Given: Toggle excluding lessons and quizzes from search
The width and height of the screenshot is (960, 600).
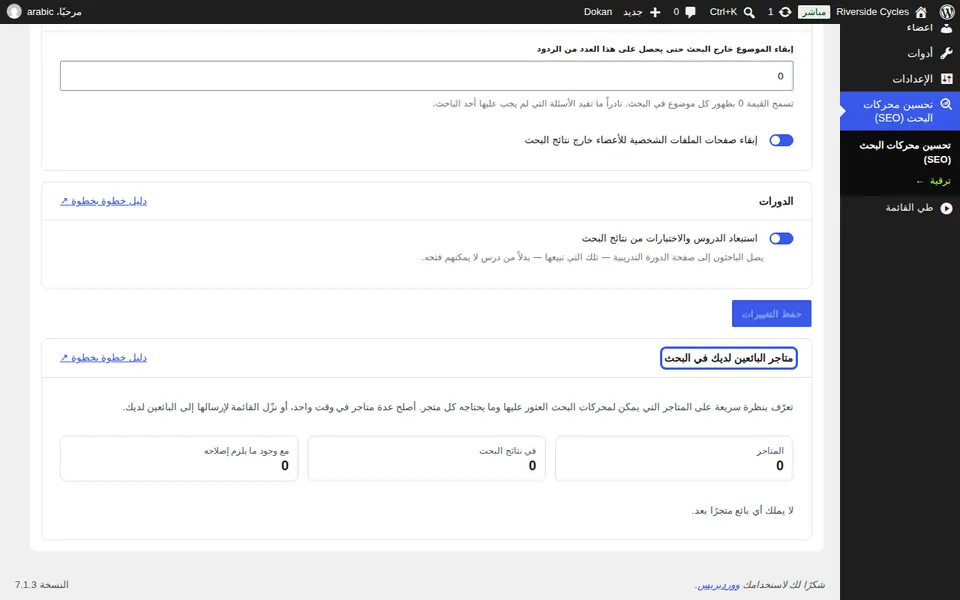Looking at the screenshot, I should [x=781, y=238].
